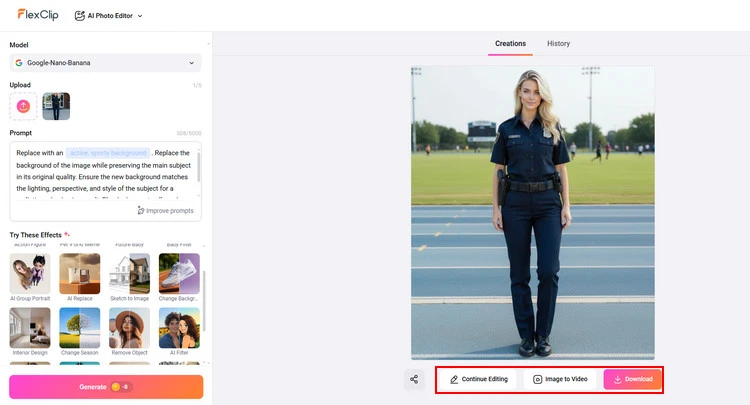Switch to the Creations tab
The image size is (750, 405).
click(510, 44)
